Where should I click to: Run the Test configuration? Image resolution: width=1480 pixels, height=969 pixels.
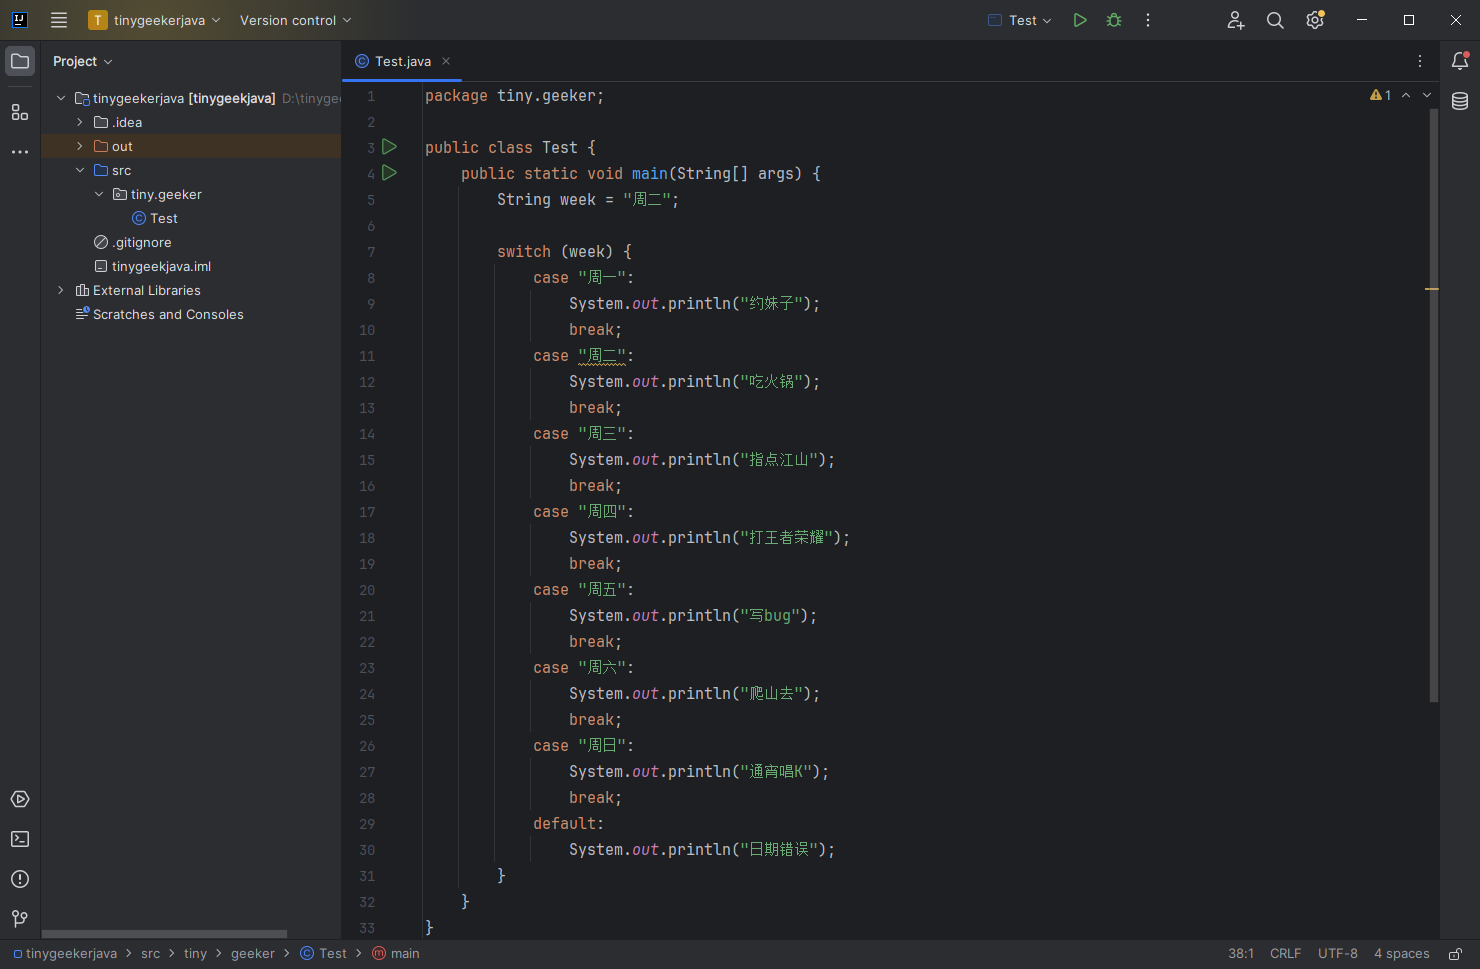(x=1080, y=20)
